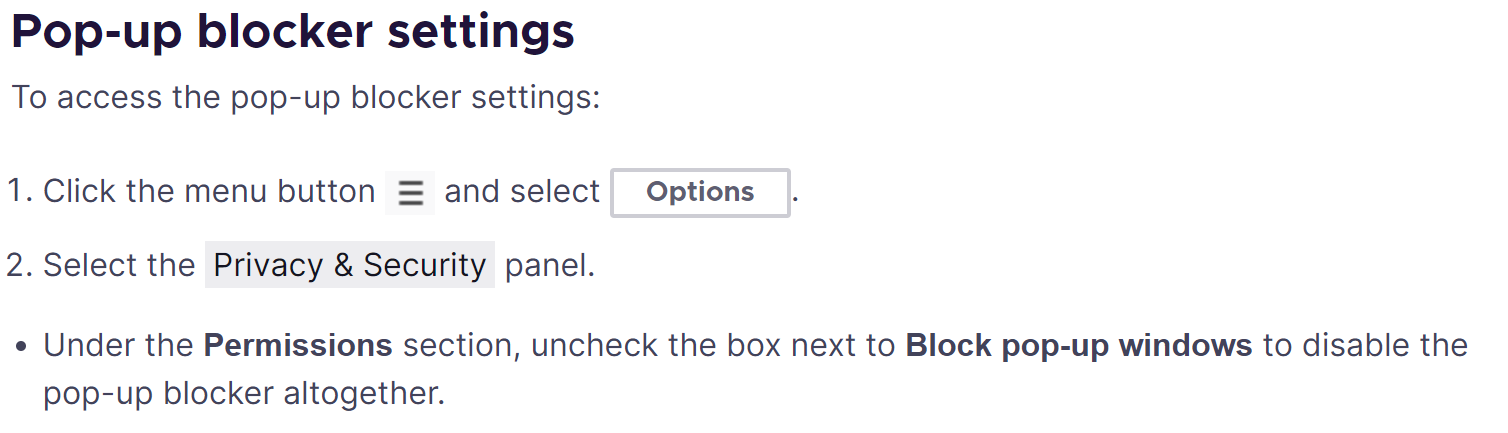Click the step number 2 marker
The width and height of the screenshot is (1508, 433).
(20, 265)
